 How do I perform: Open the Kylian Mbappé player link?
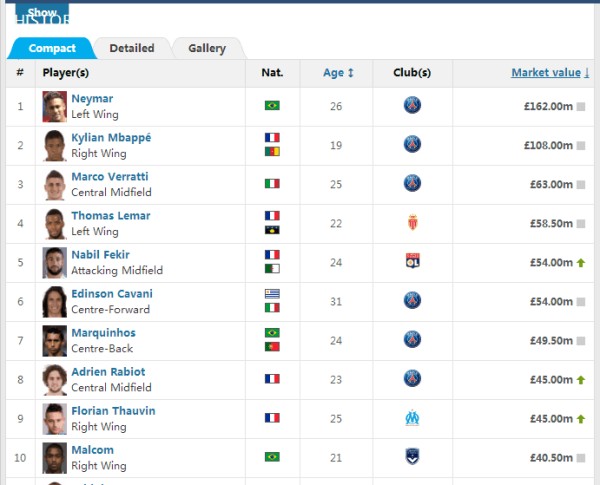click(x=111, y=138)
